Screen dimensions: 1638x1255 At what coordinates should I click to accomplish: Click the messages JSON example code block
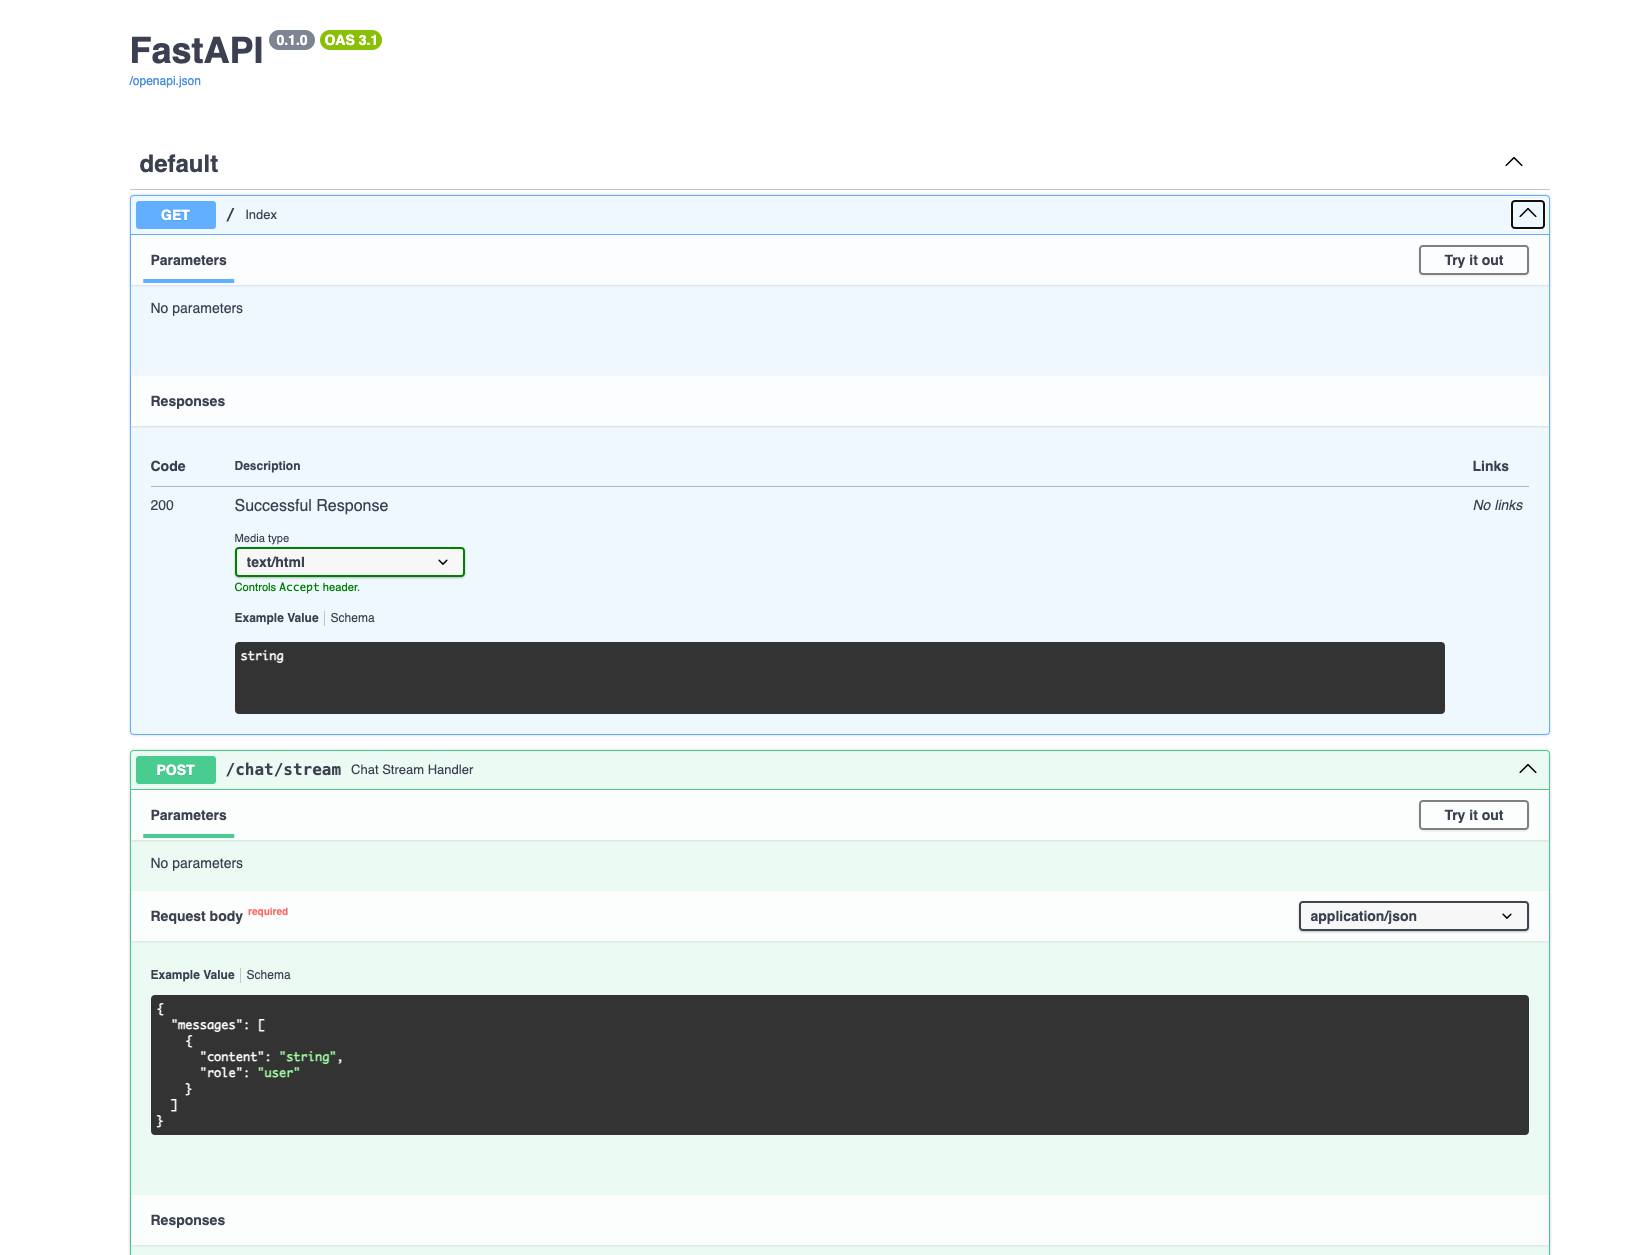pos(840,1065)
